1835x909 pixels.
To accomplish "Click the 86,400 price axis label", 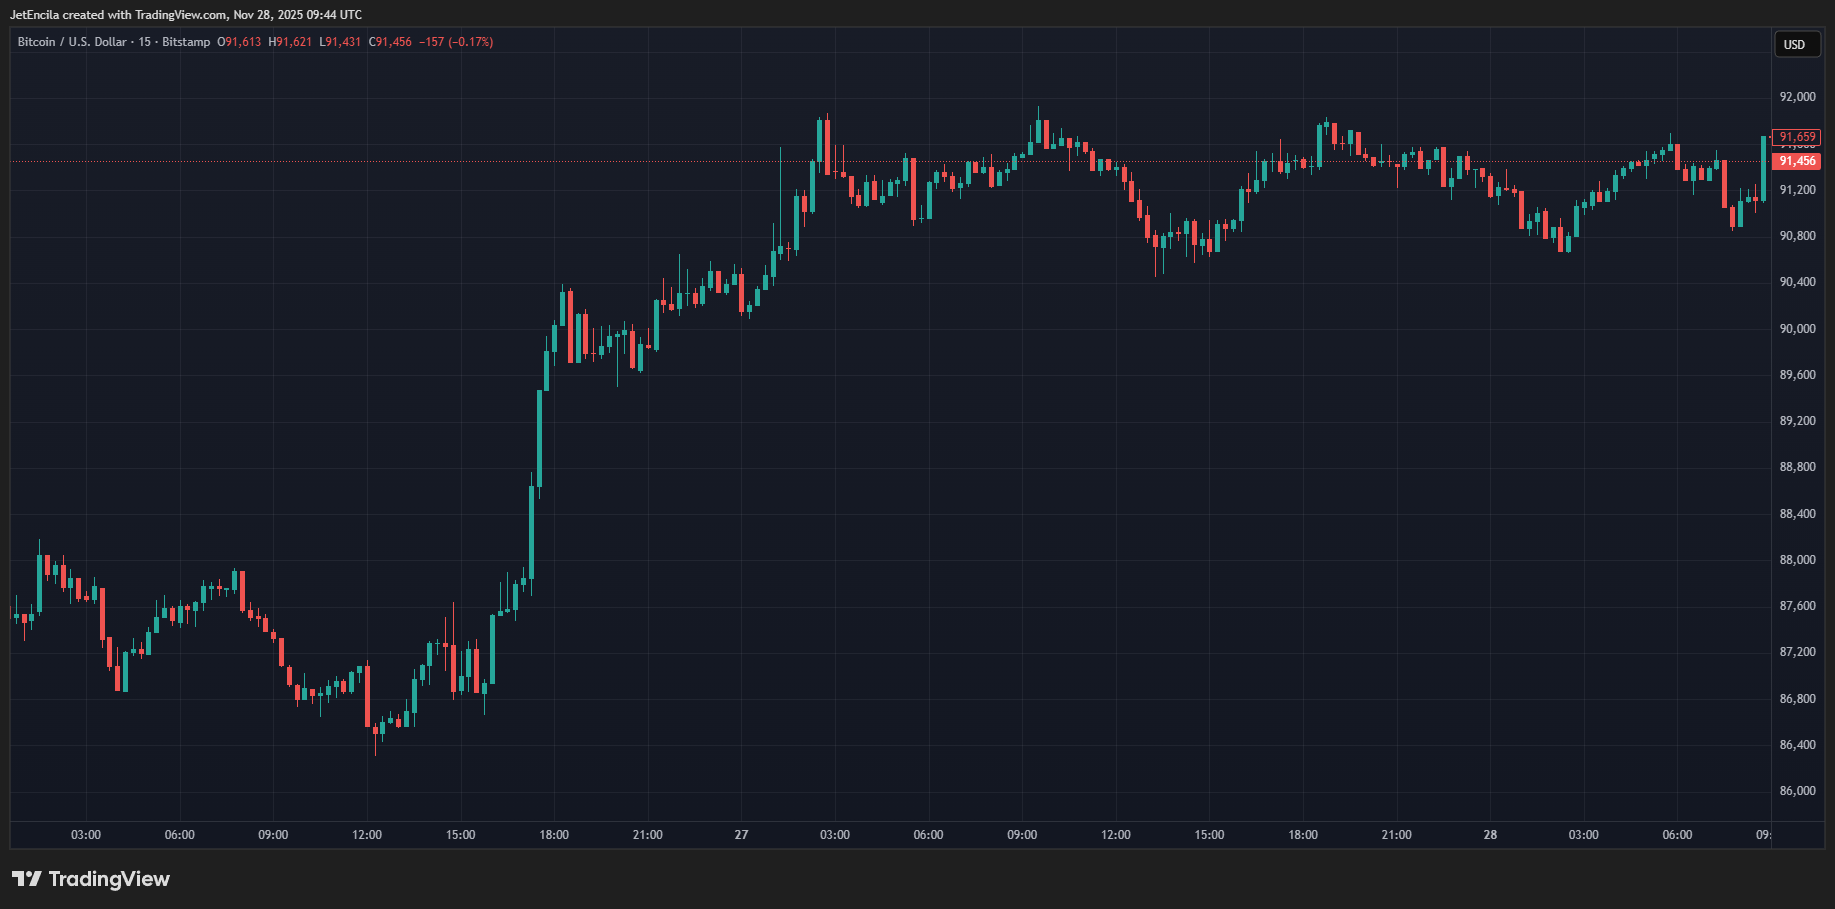I will point(1797,745).
